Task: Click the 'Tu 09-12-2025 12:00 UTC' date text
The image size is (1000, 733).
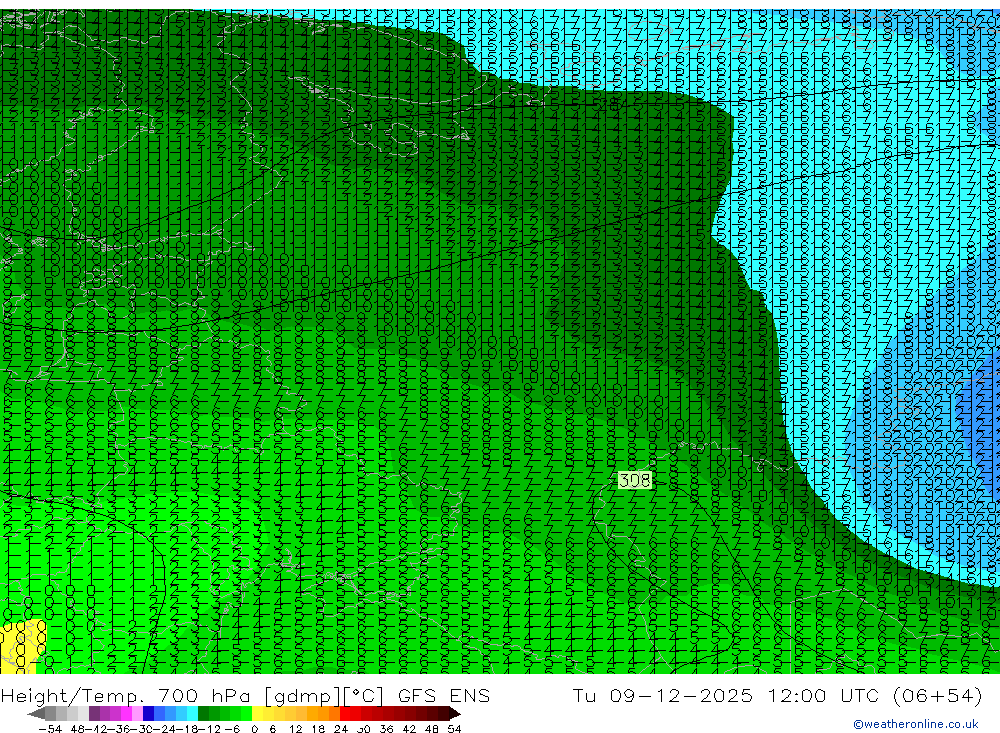Action: click(x=727, y=695)
